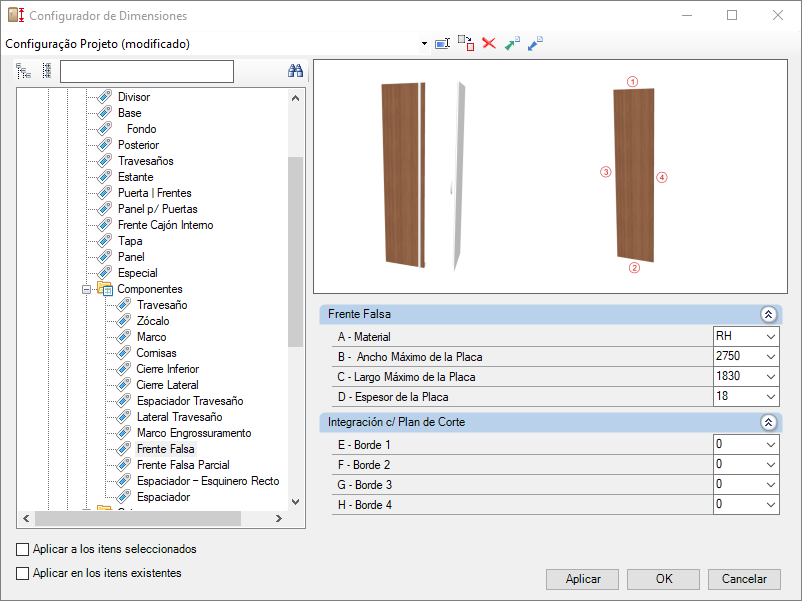Screen dimensions: 802x601
Task: Click the tag icon beside Posterior
Action: coord(104,144)
